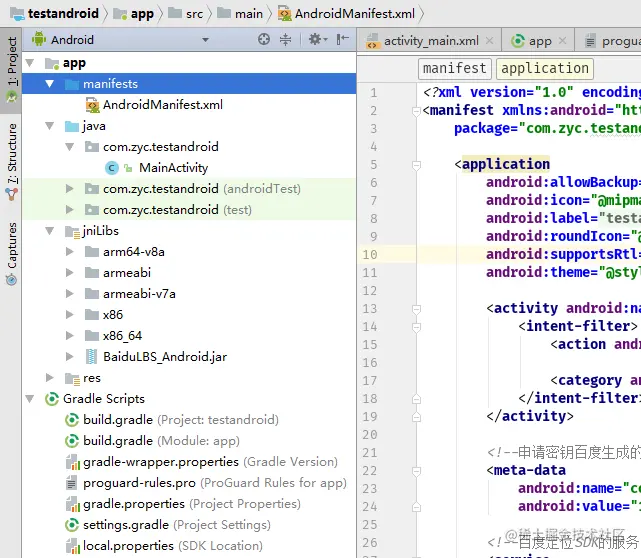Click the fold end marker on line 18

coord(416,399)
